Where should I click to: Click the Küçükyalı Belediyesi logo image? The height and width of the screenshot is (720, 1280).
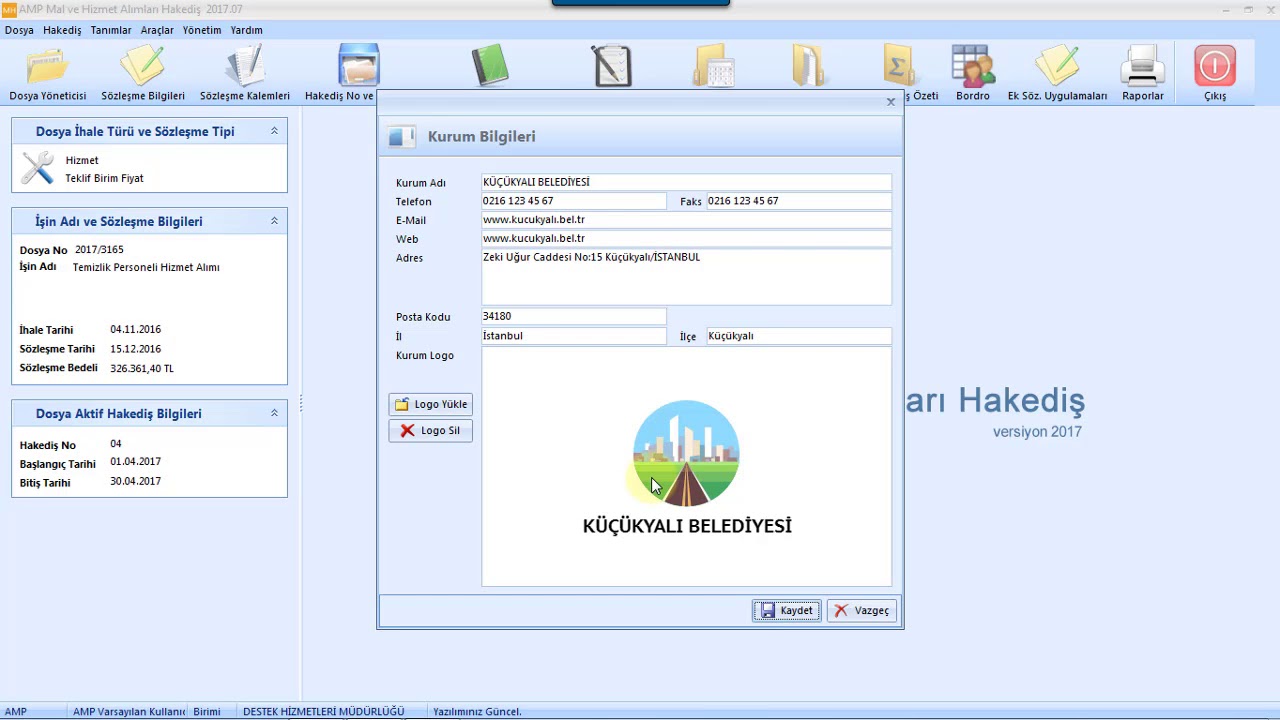pos(687,467)
